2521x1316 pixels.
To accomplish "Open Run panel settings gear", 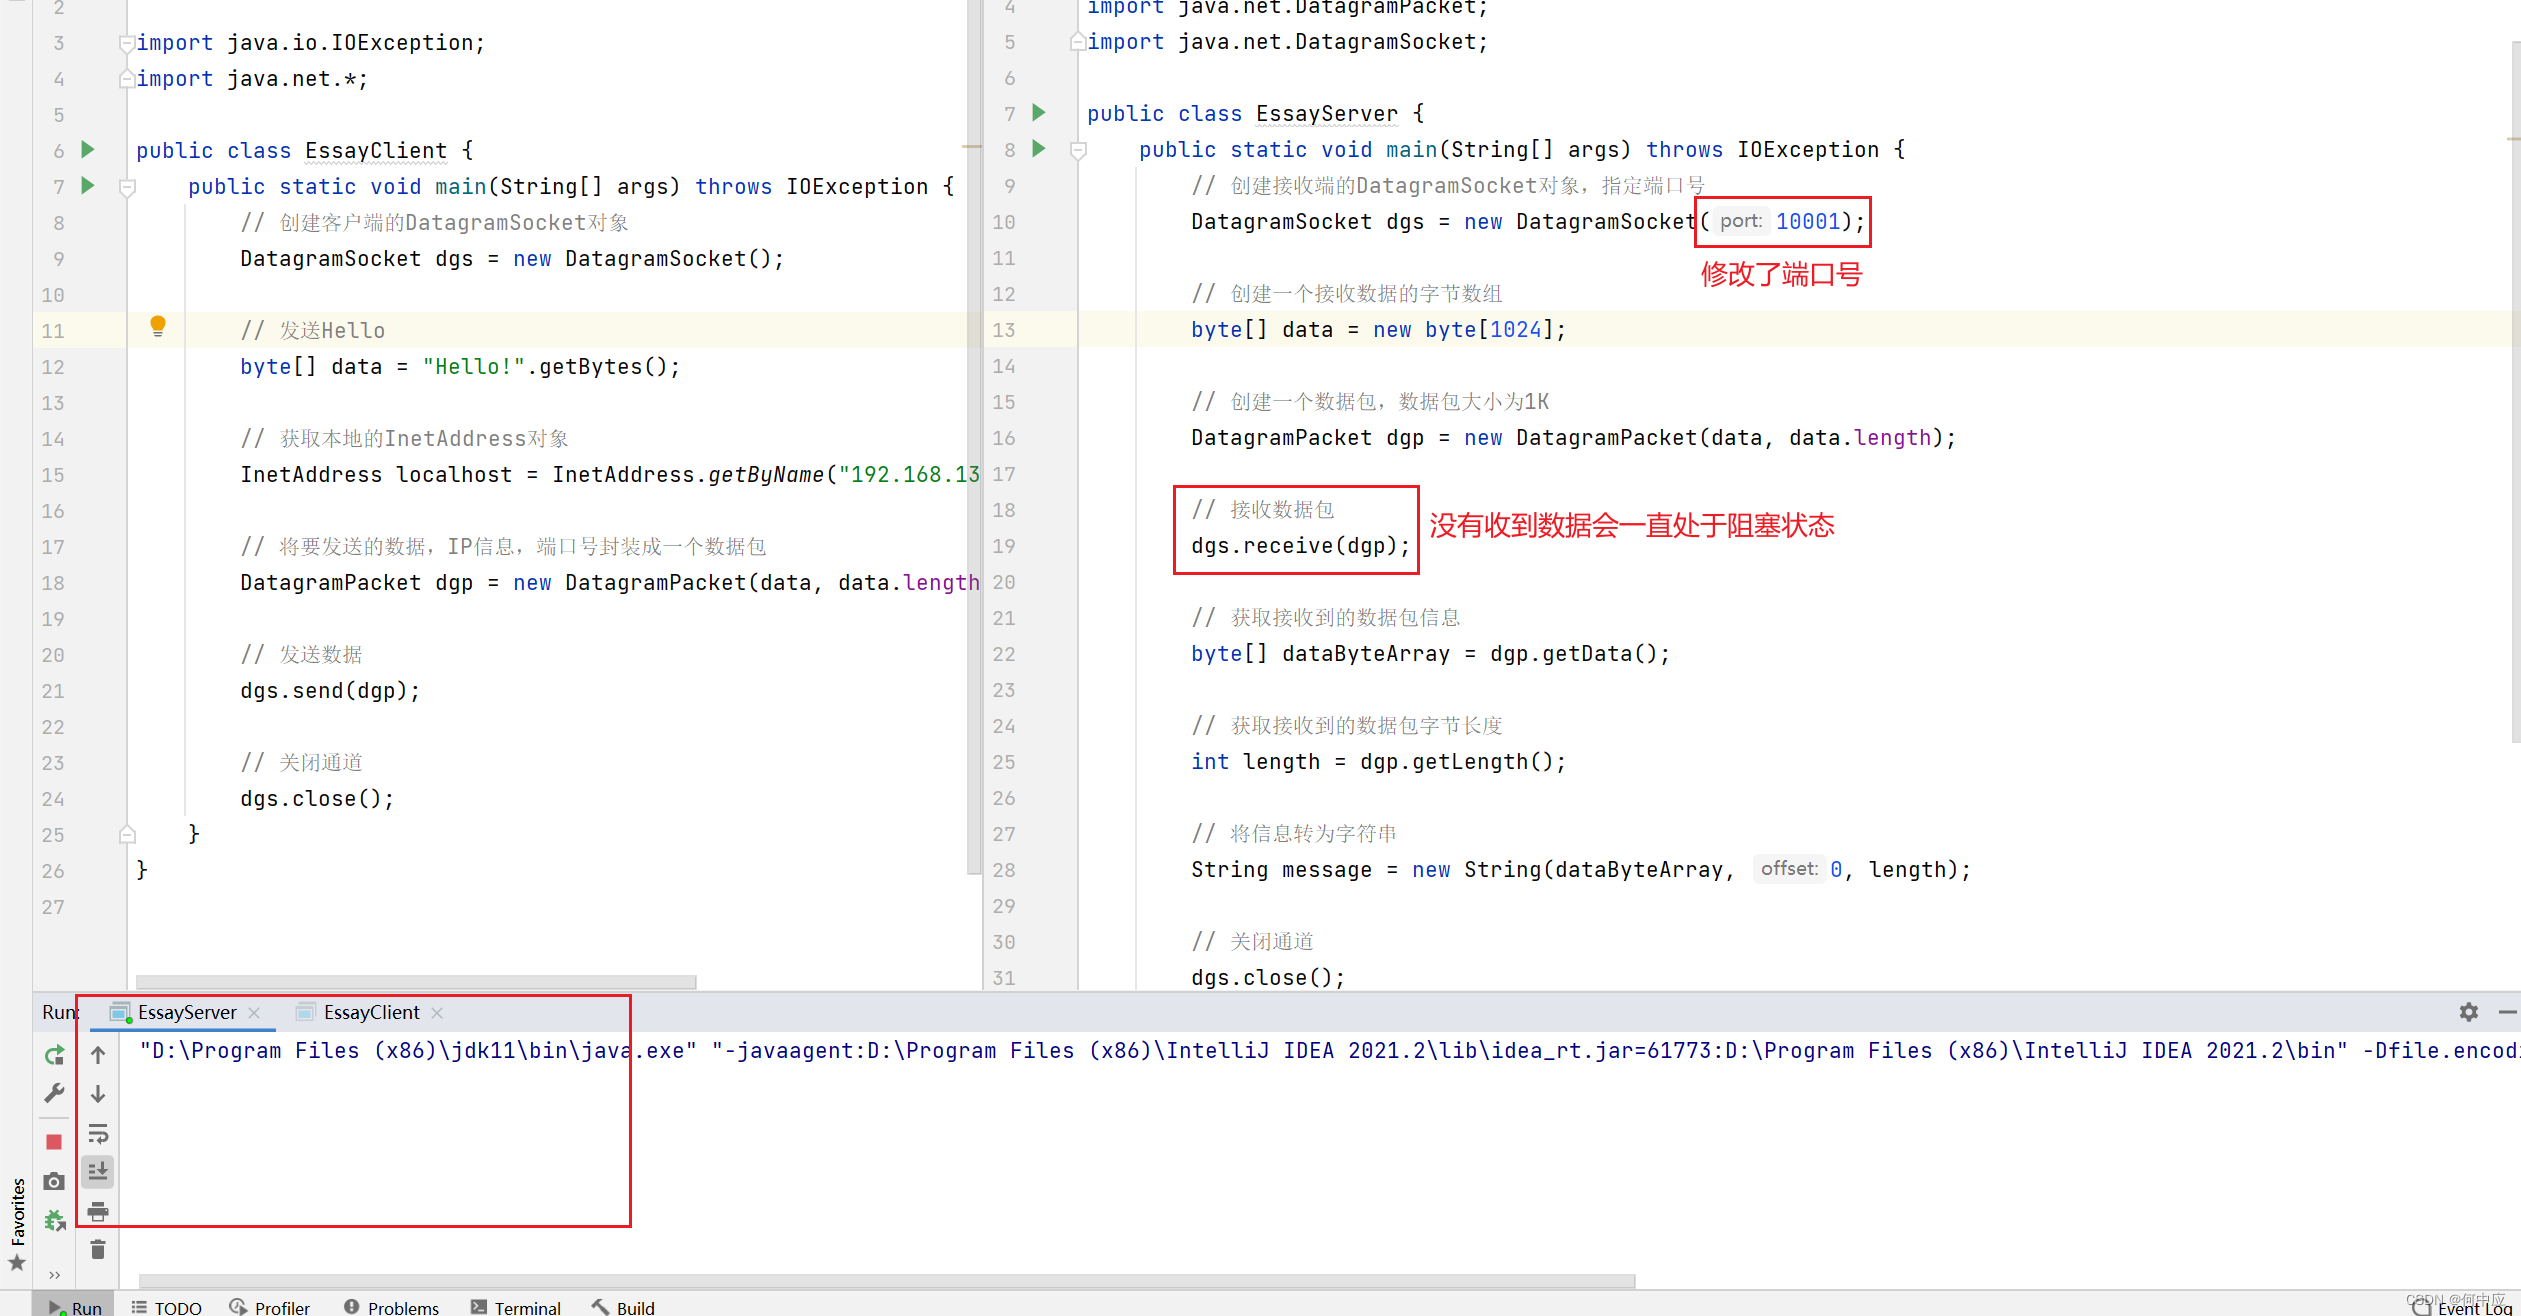I will (2468, 1012).
